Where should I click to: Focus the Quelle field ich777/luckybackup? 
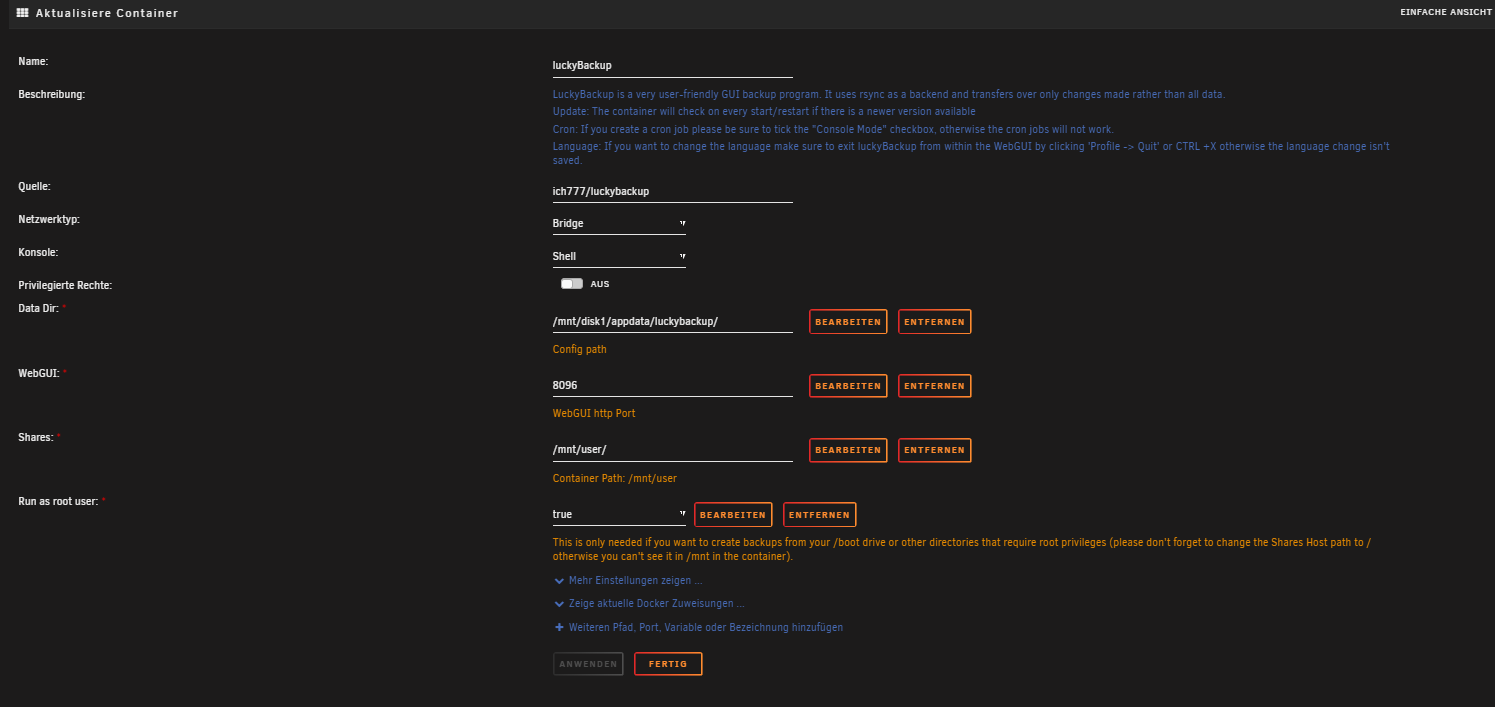tap(673, 191)
